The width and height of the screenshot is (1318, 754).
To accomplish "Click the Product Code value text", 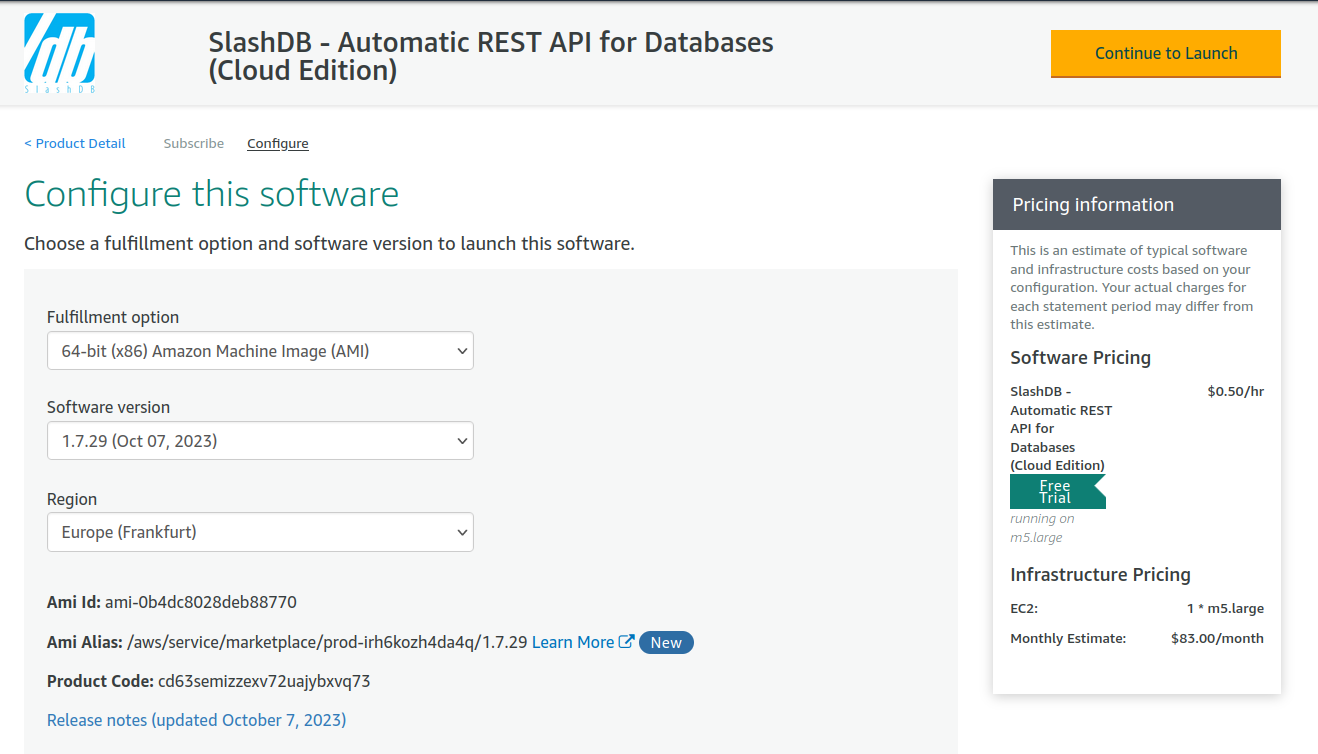I will click(264, 681).
